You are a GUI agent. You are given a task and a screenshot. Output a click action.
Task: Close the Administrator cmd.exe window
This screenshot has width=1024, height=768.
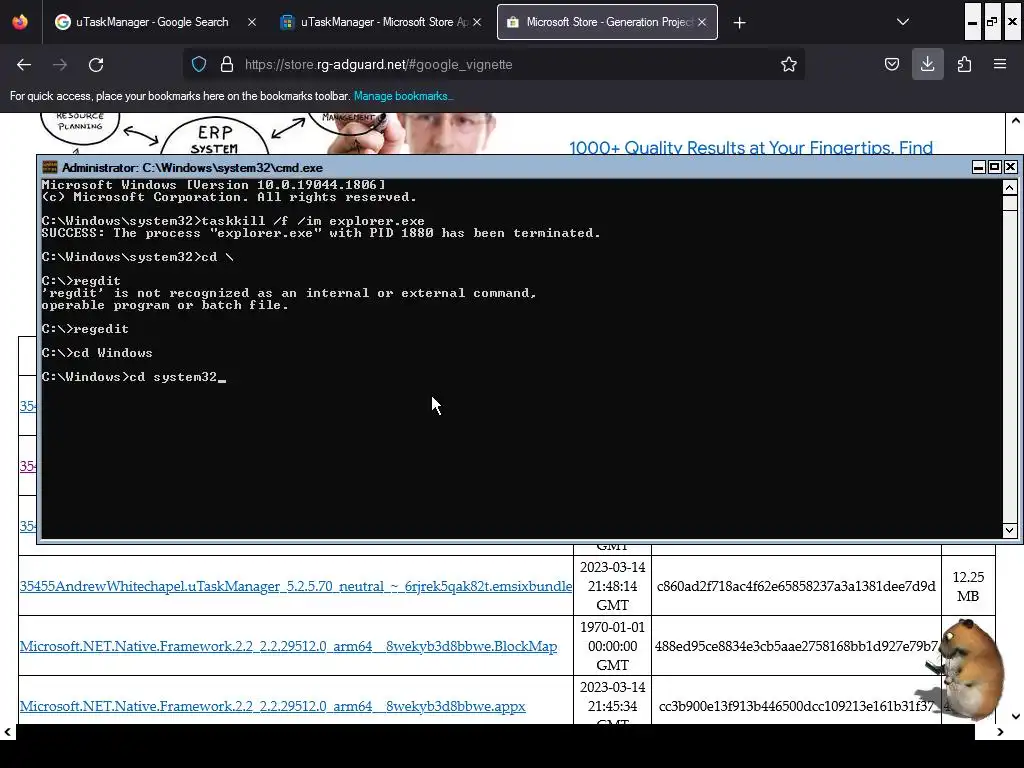[x=1010, y=167]
